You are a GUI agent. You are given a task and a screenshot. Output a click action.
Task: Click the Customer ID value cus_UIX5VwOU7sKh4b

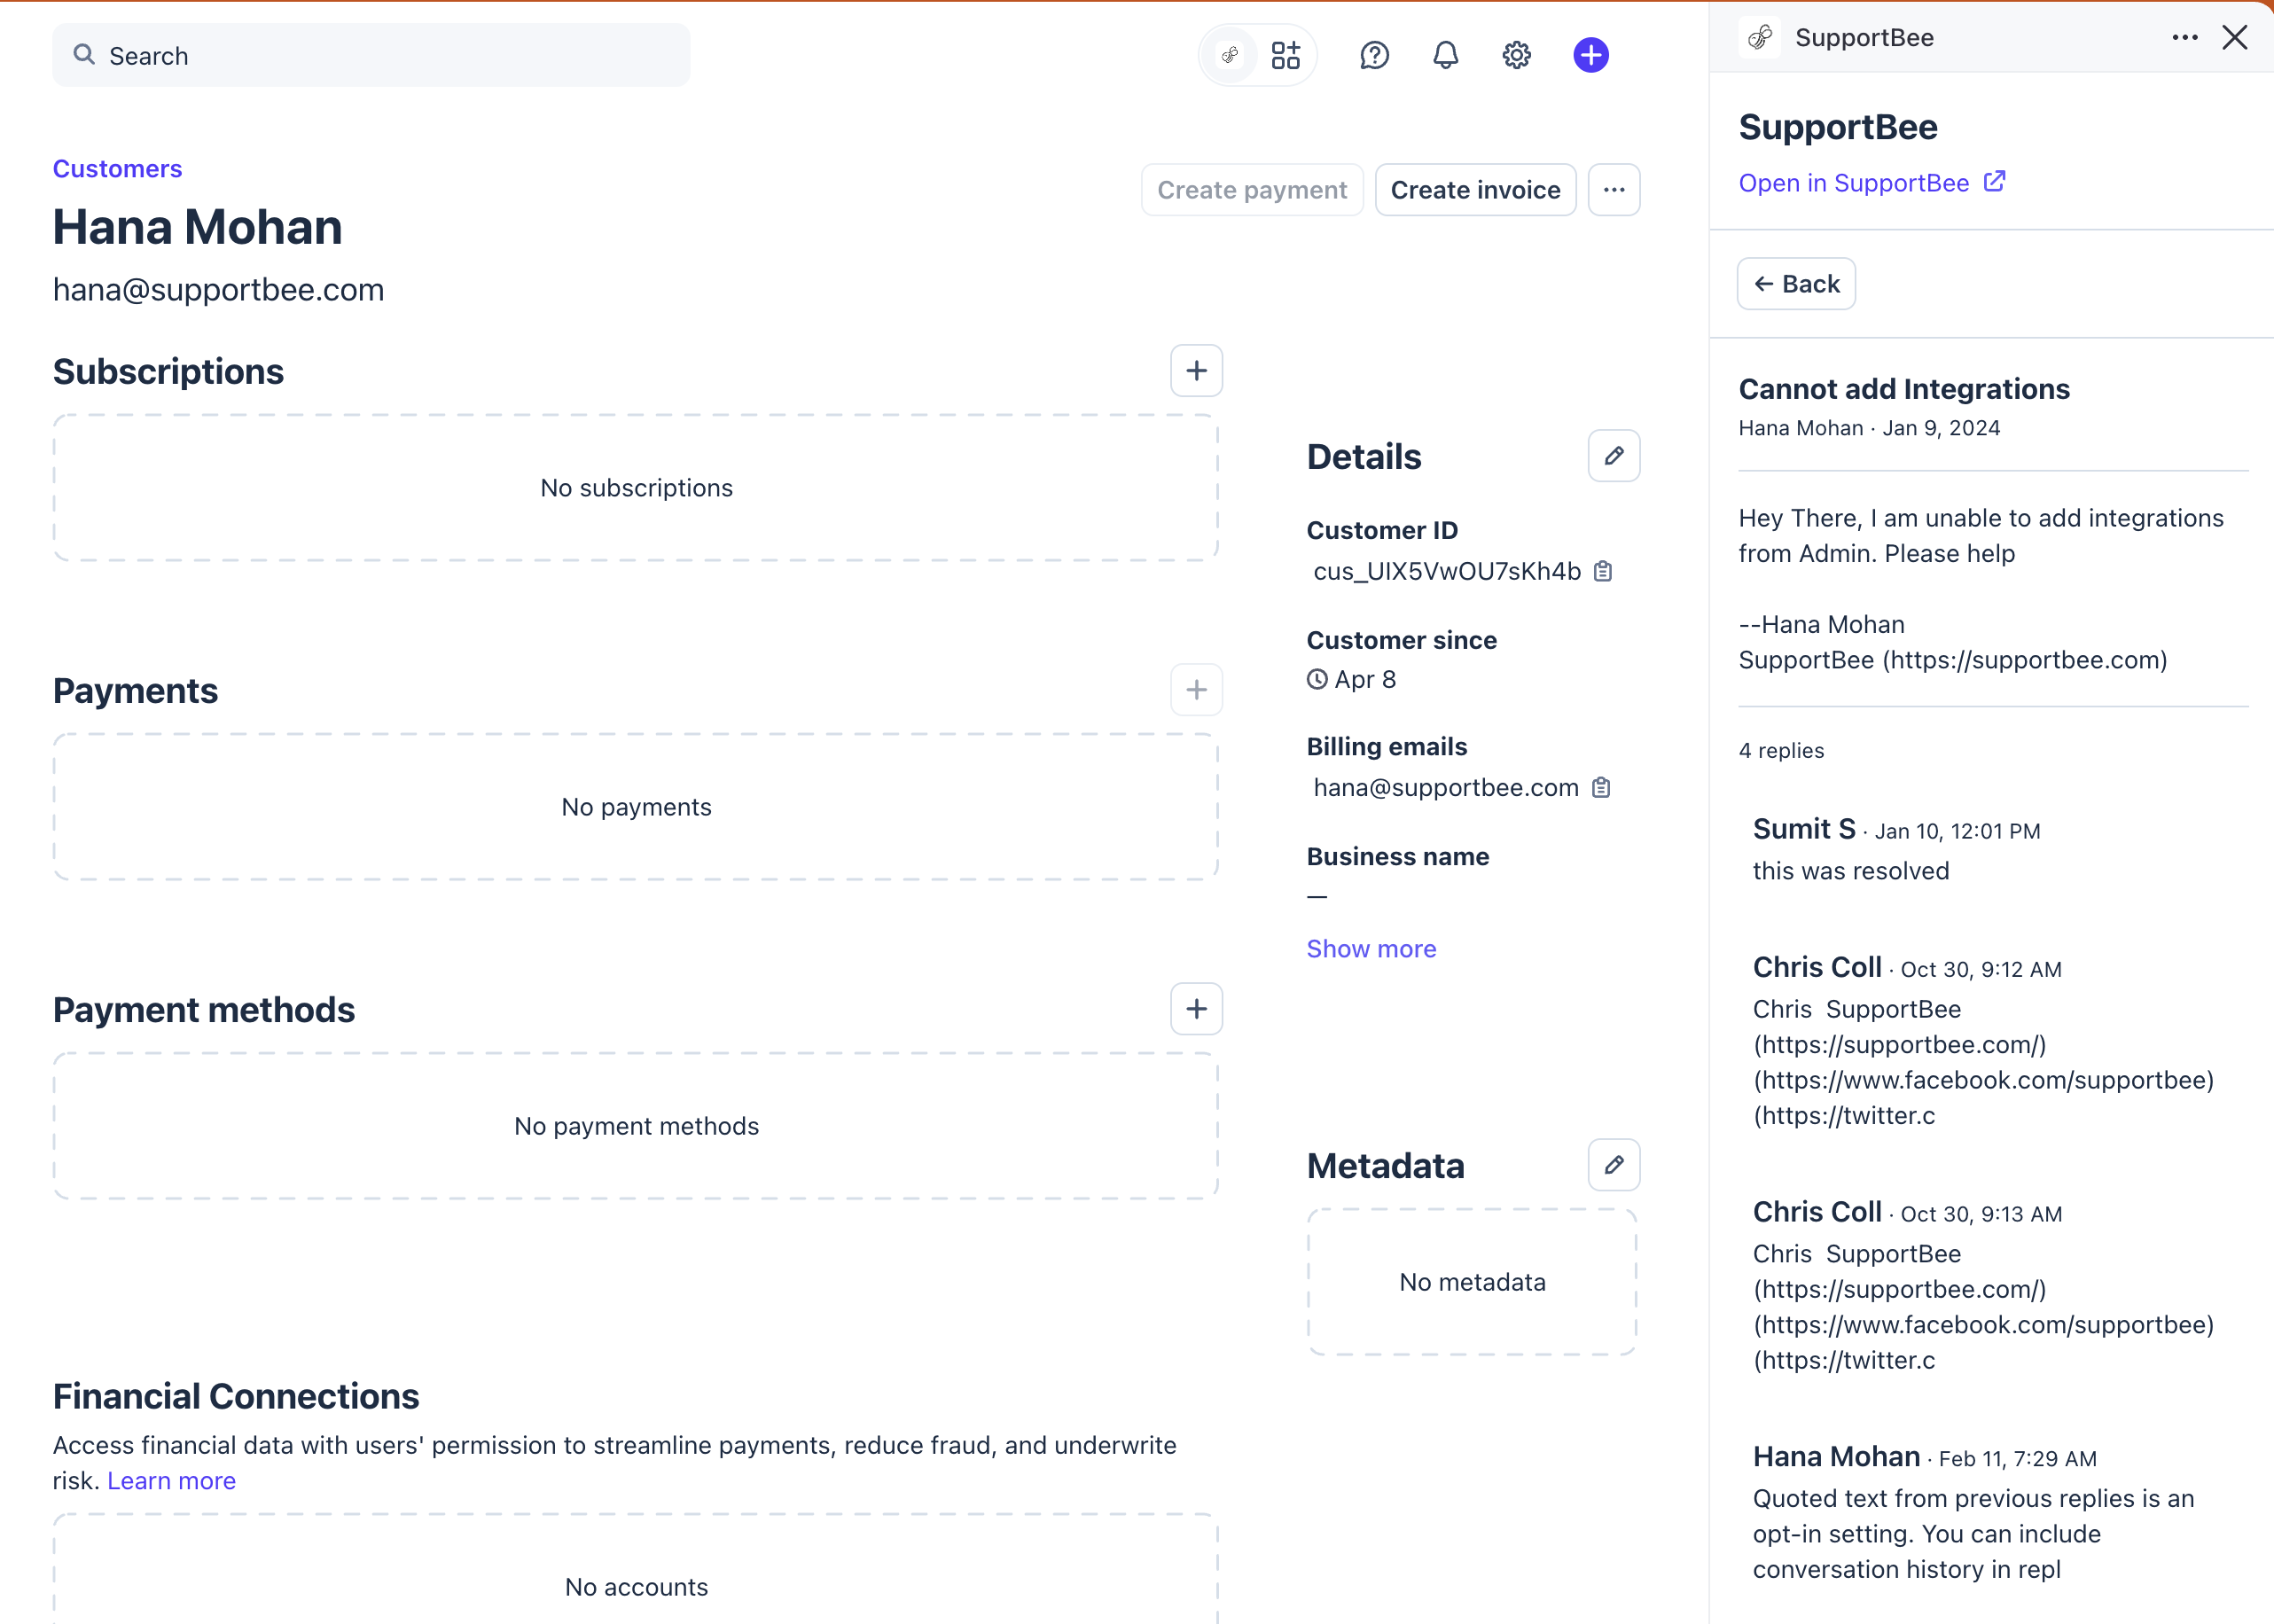point(1447,571)
